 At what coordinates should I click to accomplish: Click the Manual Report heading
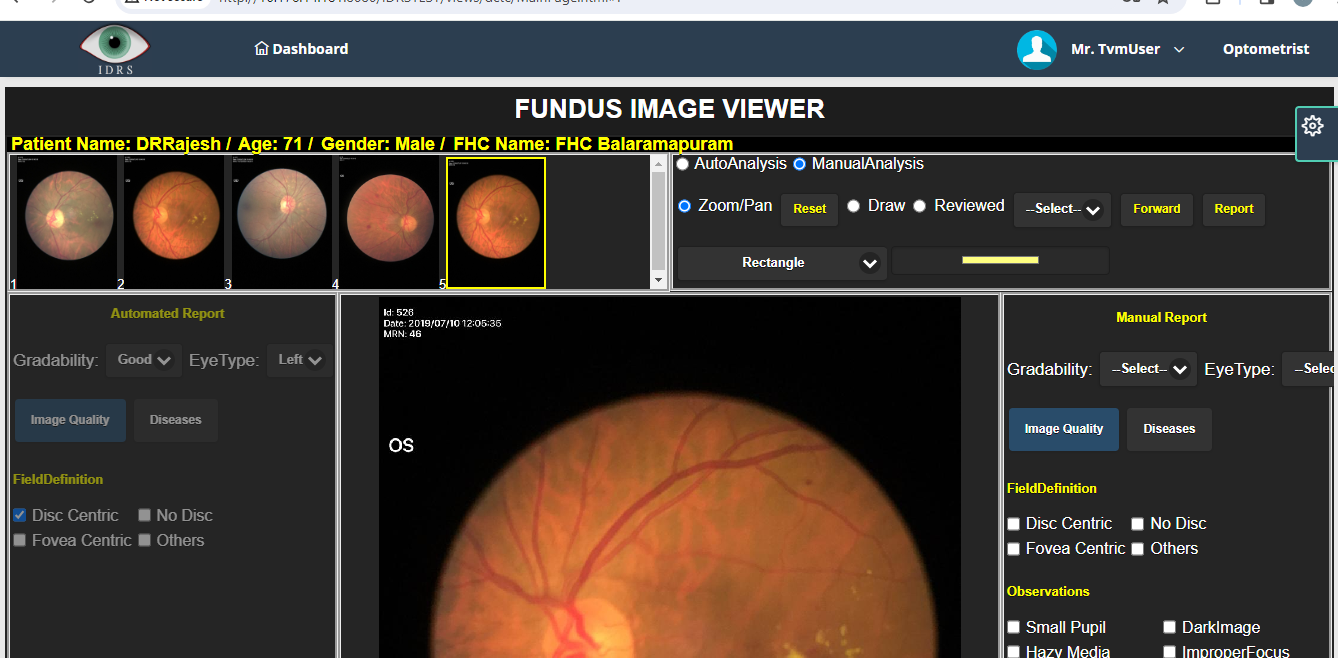coord(1161,318)
